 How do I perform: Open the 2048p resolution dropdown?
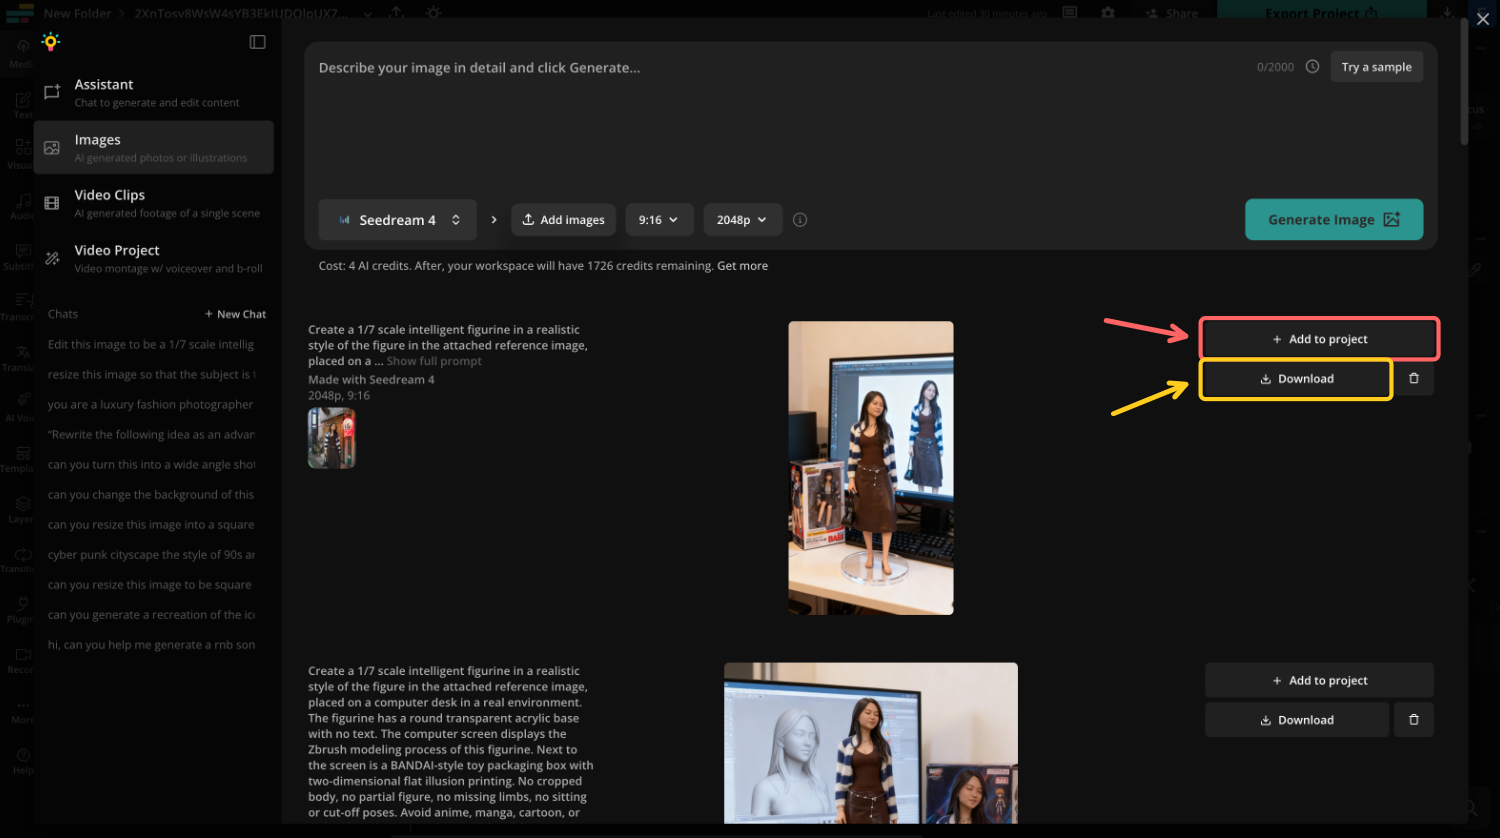[742, 219]
